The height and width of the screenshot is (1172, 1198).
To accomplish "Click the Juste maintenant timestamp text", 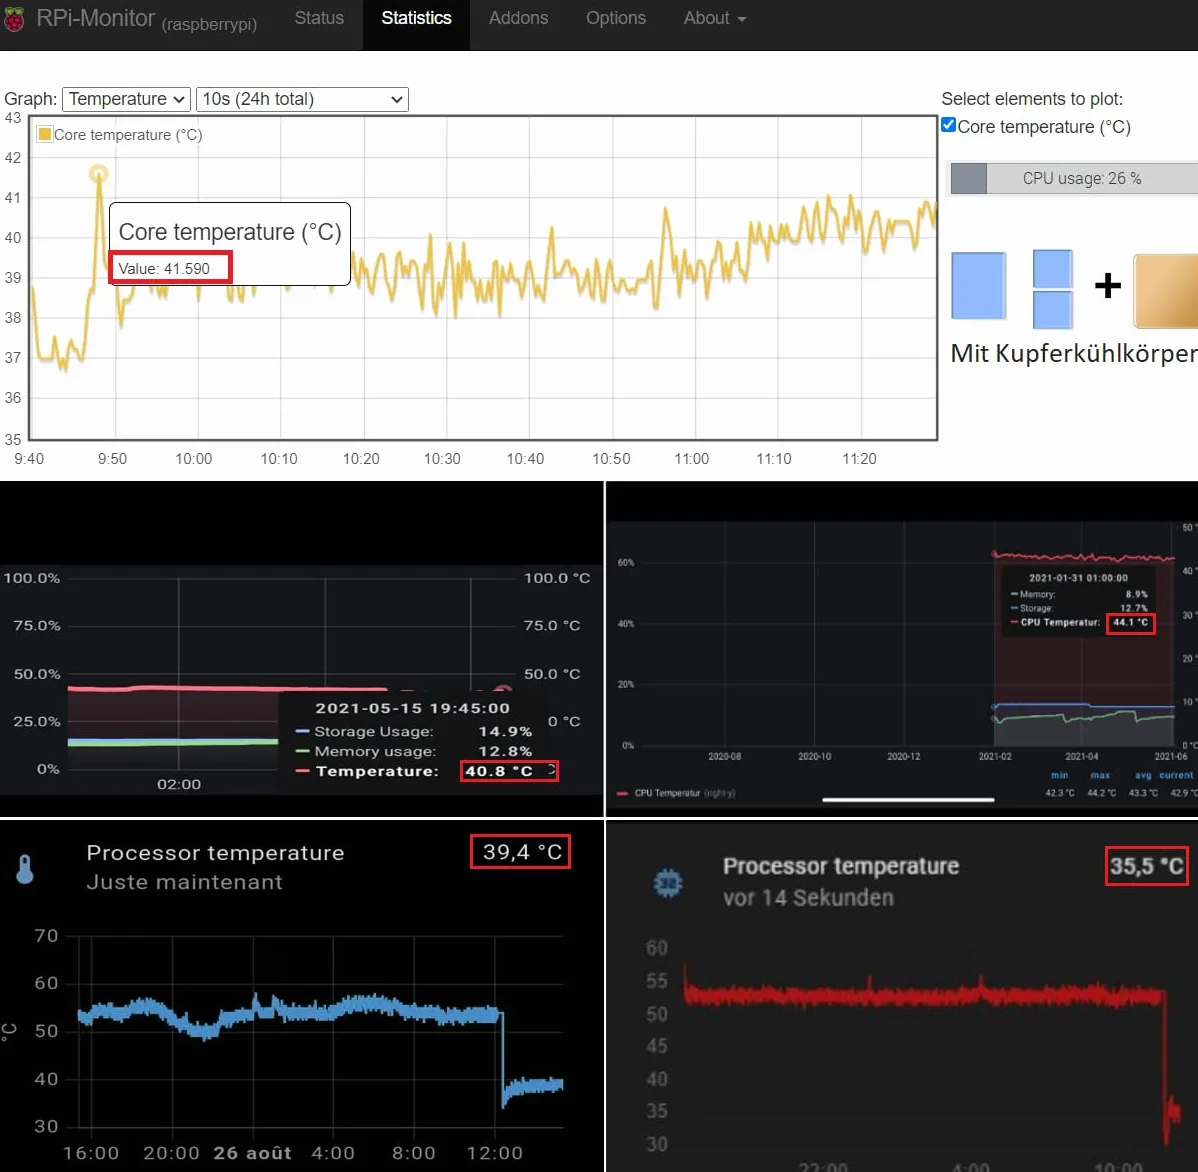I will point(184,882).
